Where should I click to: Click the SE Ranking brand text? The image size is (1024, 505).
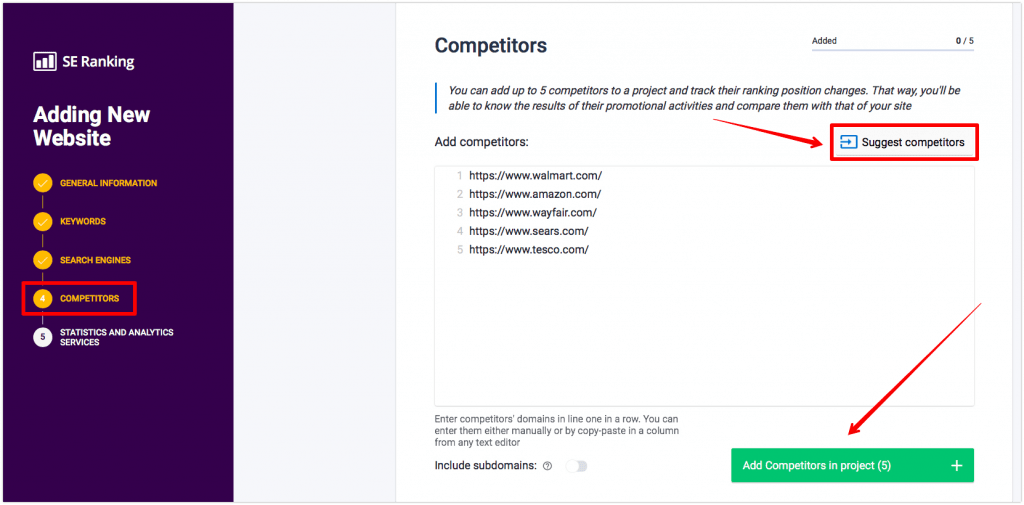point(99,62)
